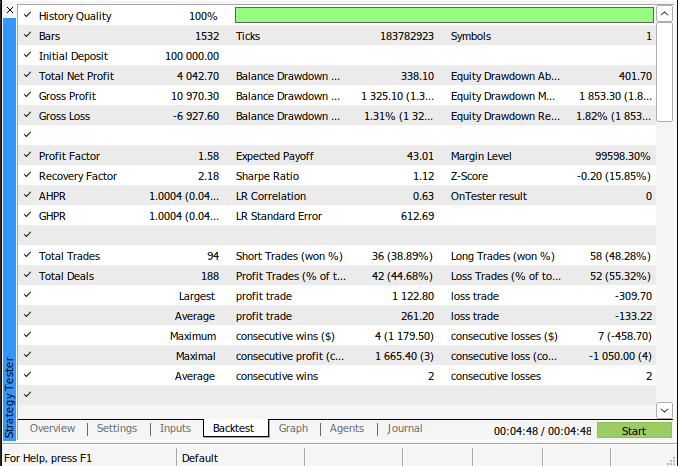Viewport: 678px width, 466px height.
Task: Click the Initial Deposit value 100 000.00
Action: tap(192, 56)
